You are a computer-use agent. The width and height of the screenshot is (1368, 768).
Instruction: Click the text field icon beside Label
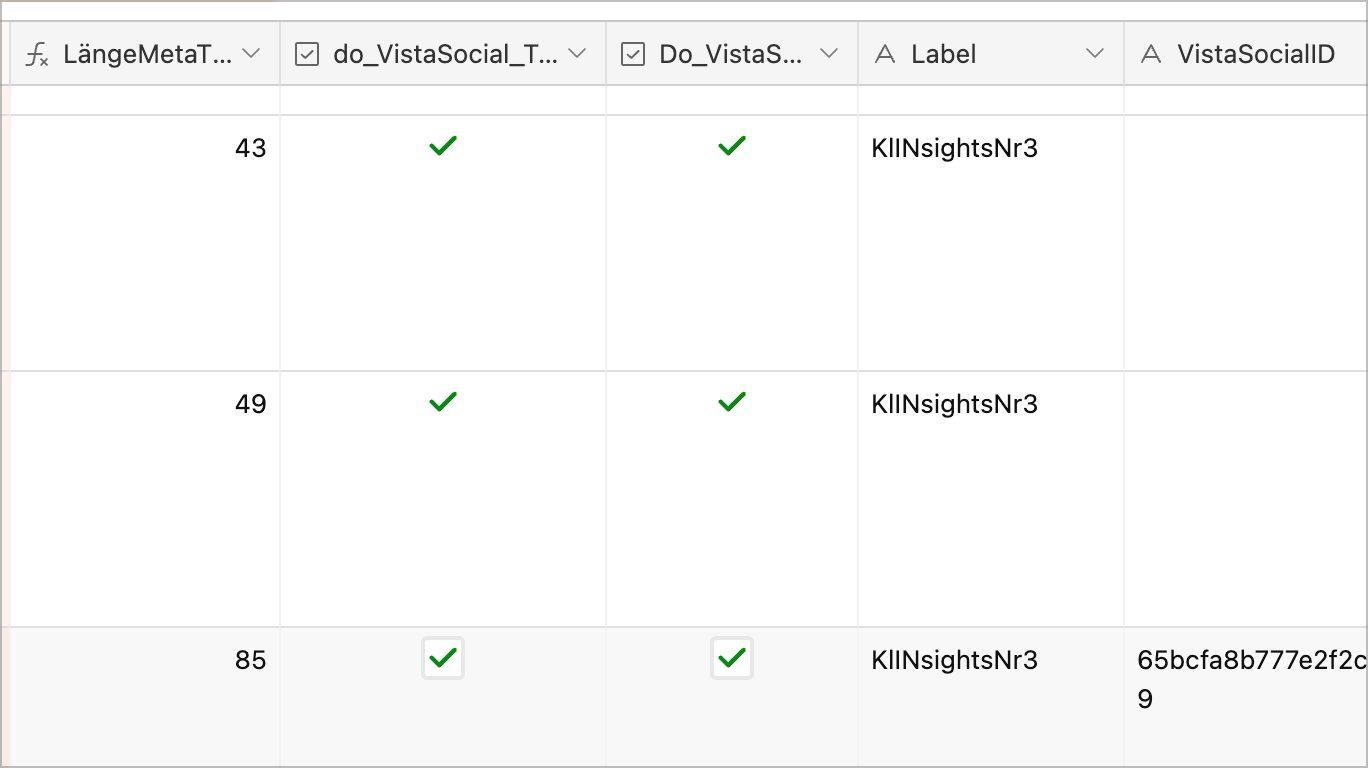(x=884, y=55)
